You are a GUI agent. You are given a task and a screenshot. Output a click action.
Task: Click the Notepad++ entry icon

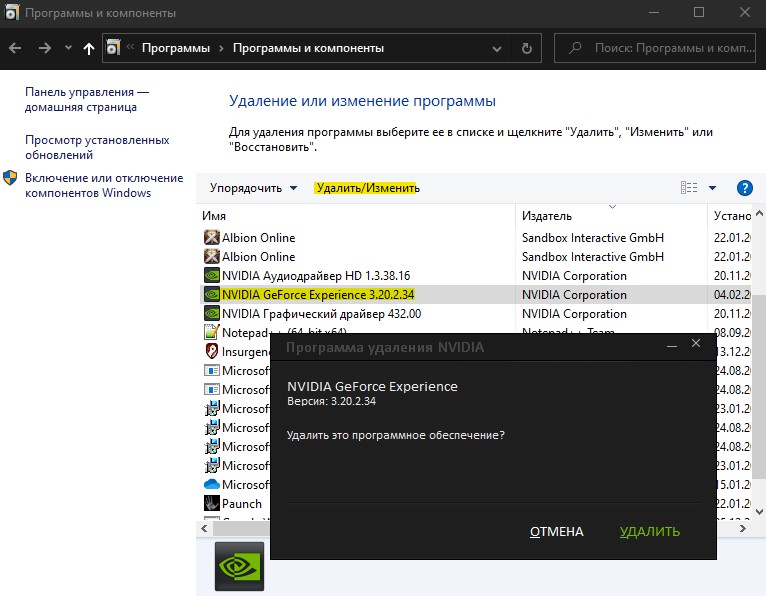212,332
